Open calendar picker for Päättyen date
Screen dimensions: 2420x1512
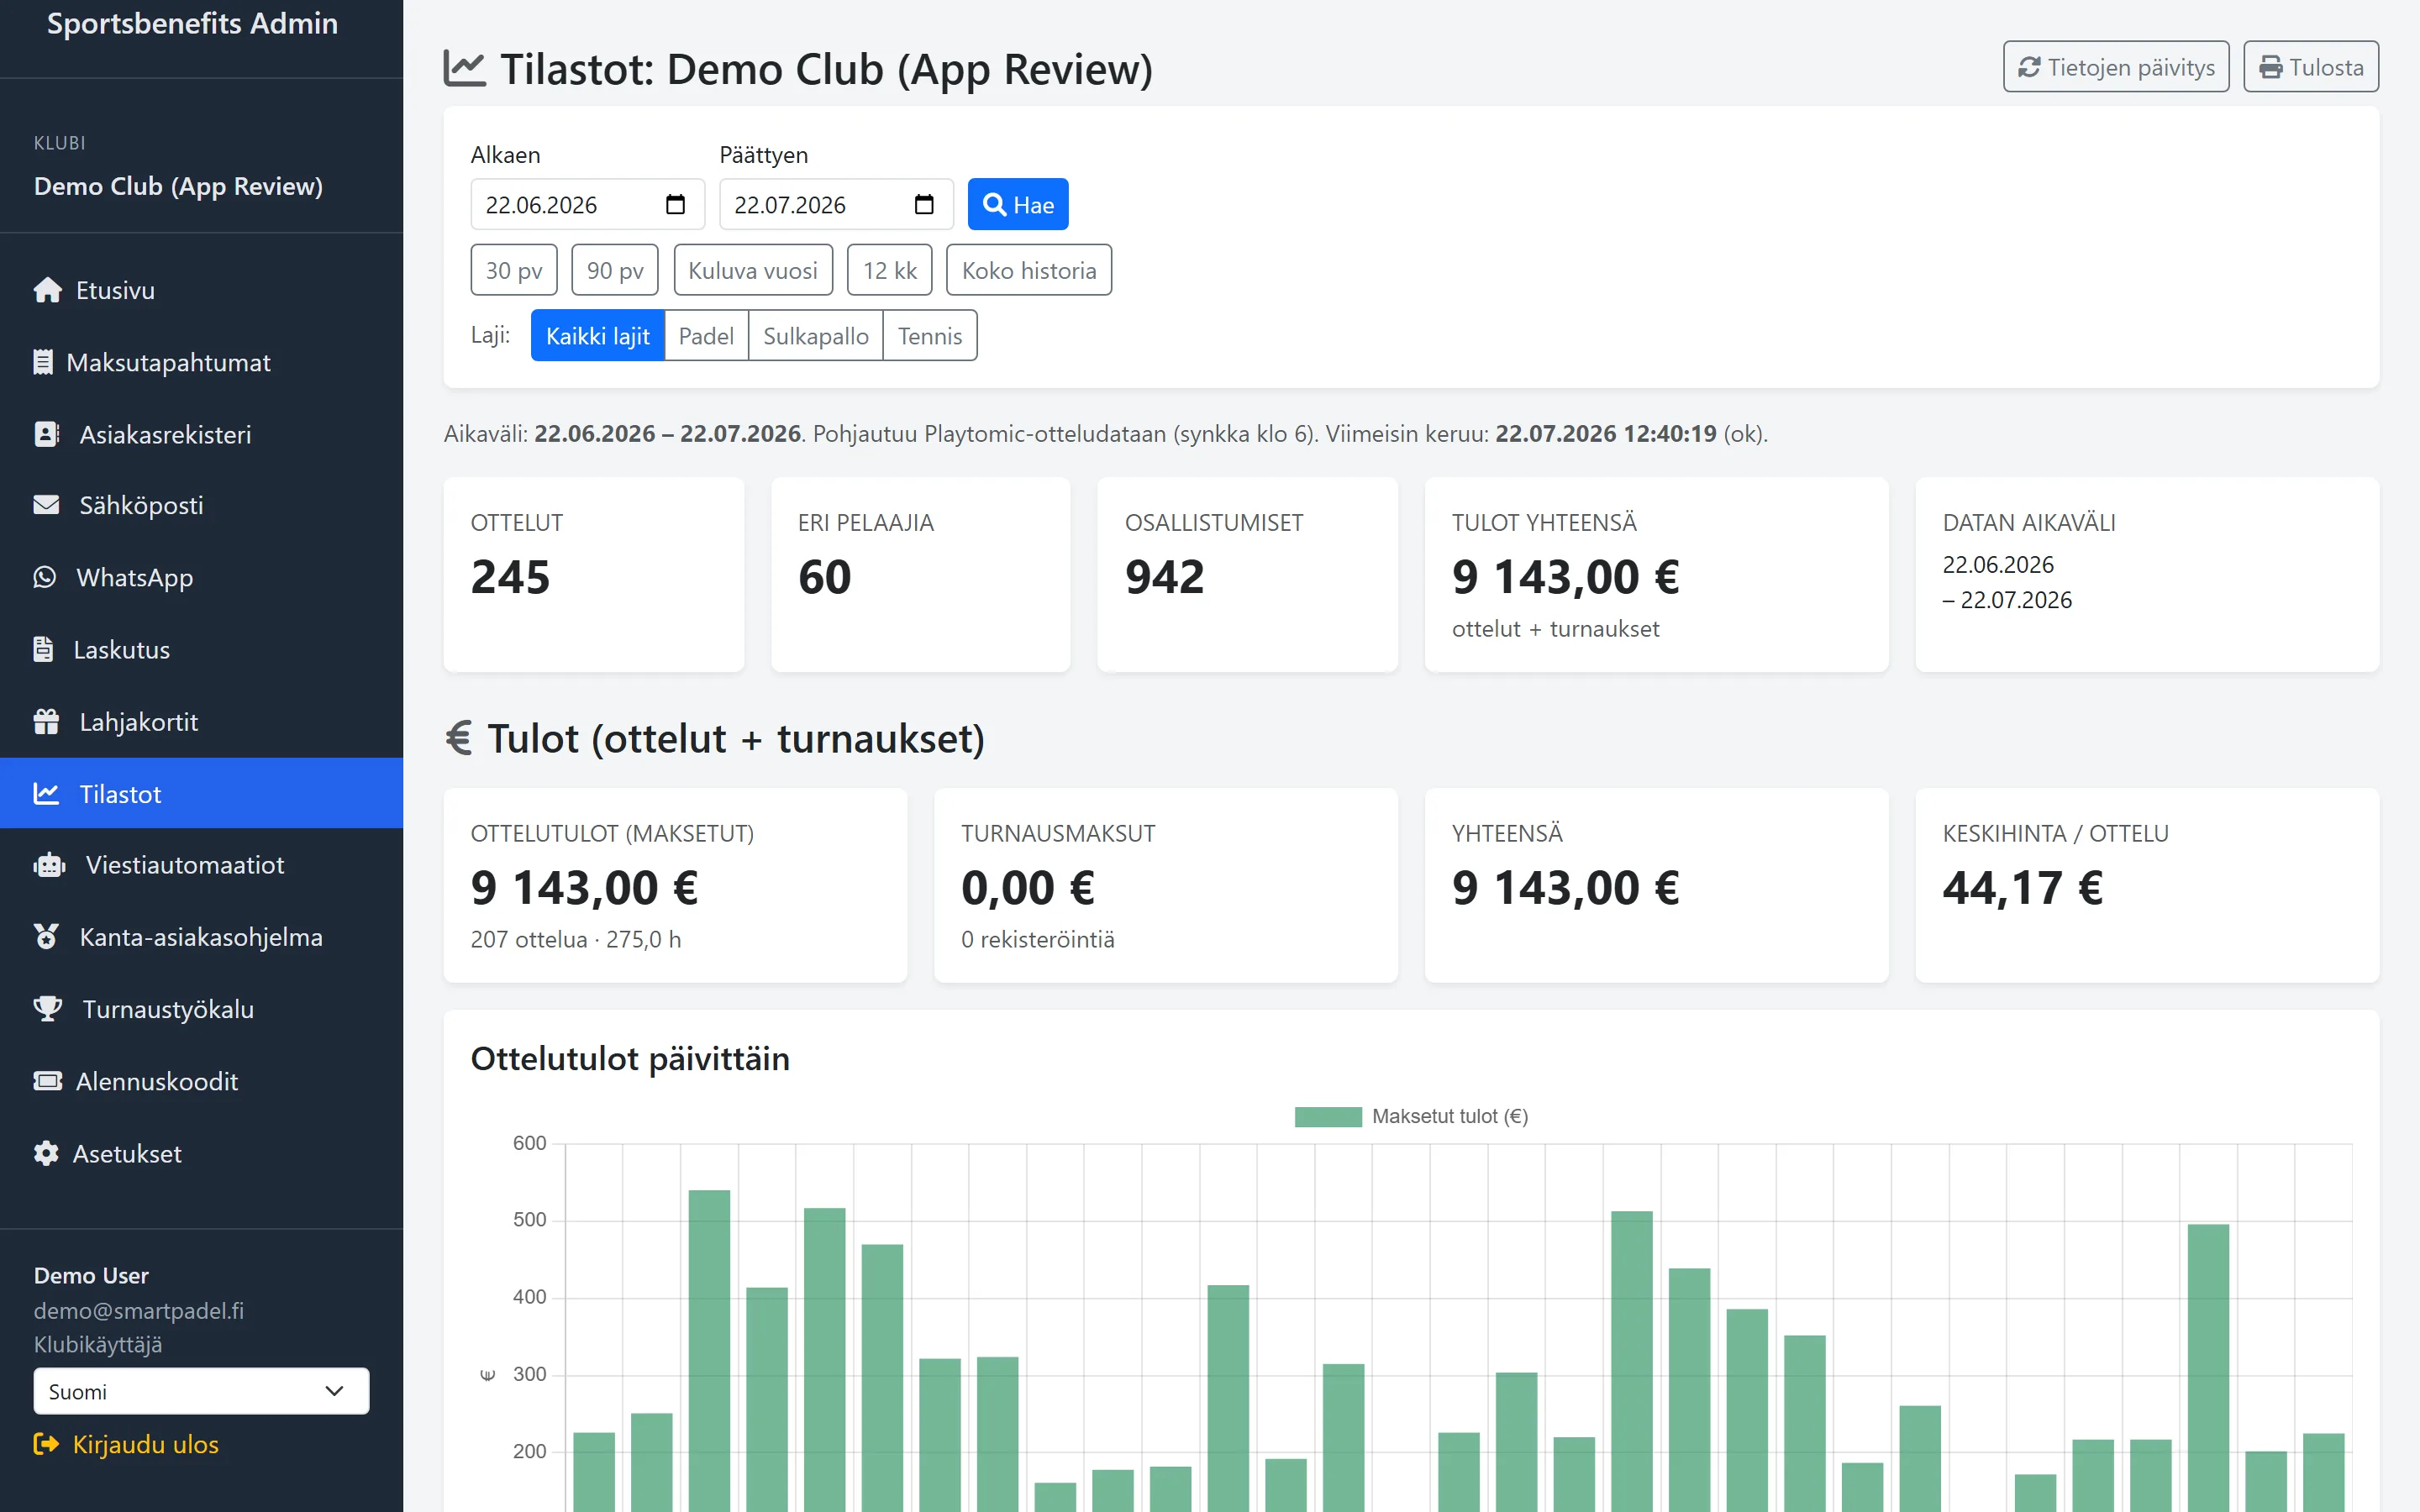[924, 204]
